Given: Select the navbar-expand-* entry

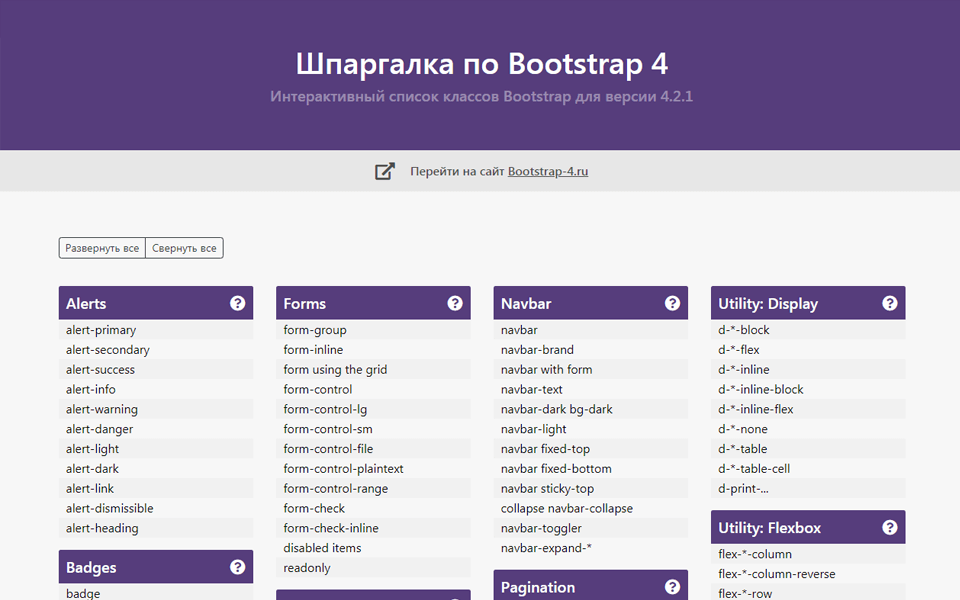Looking at the screenshot, I should coord(590,548).
